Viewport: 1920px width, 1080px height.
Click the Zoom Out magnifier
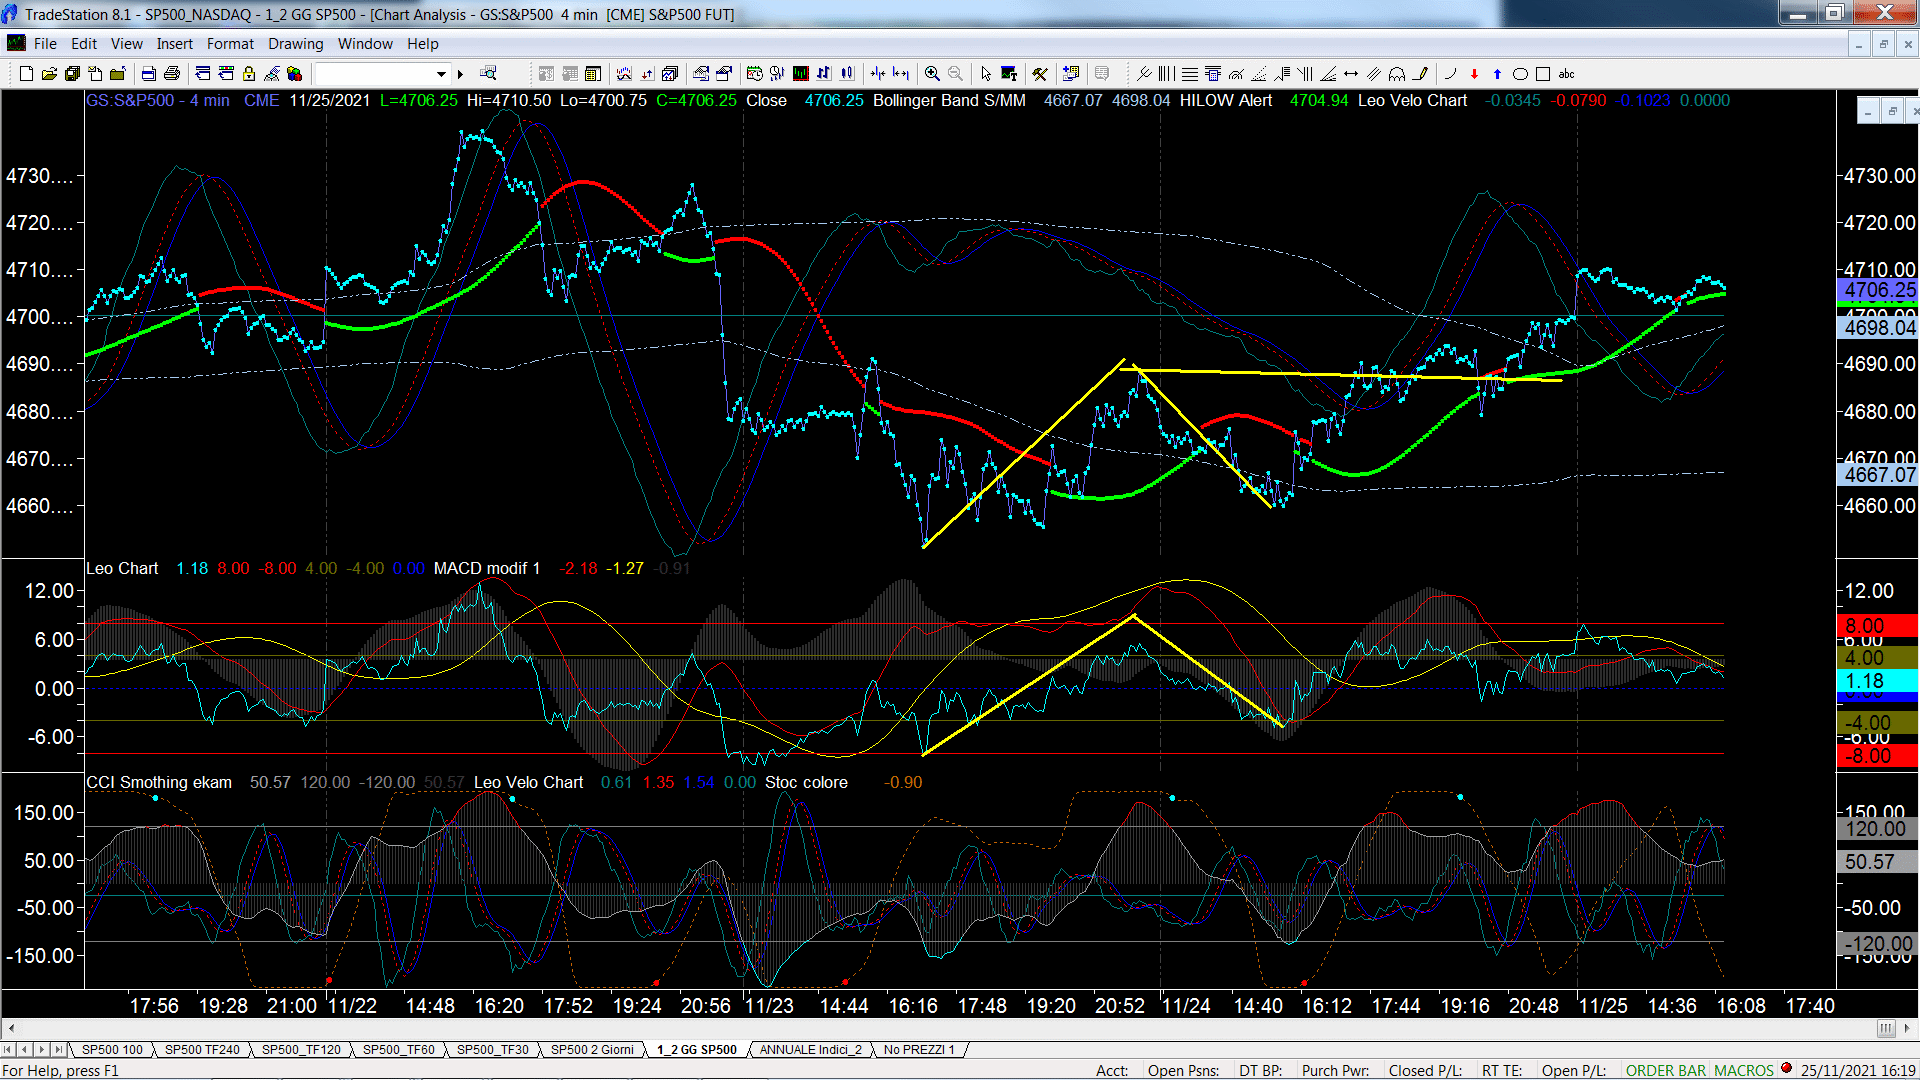coord(955,74)
